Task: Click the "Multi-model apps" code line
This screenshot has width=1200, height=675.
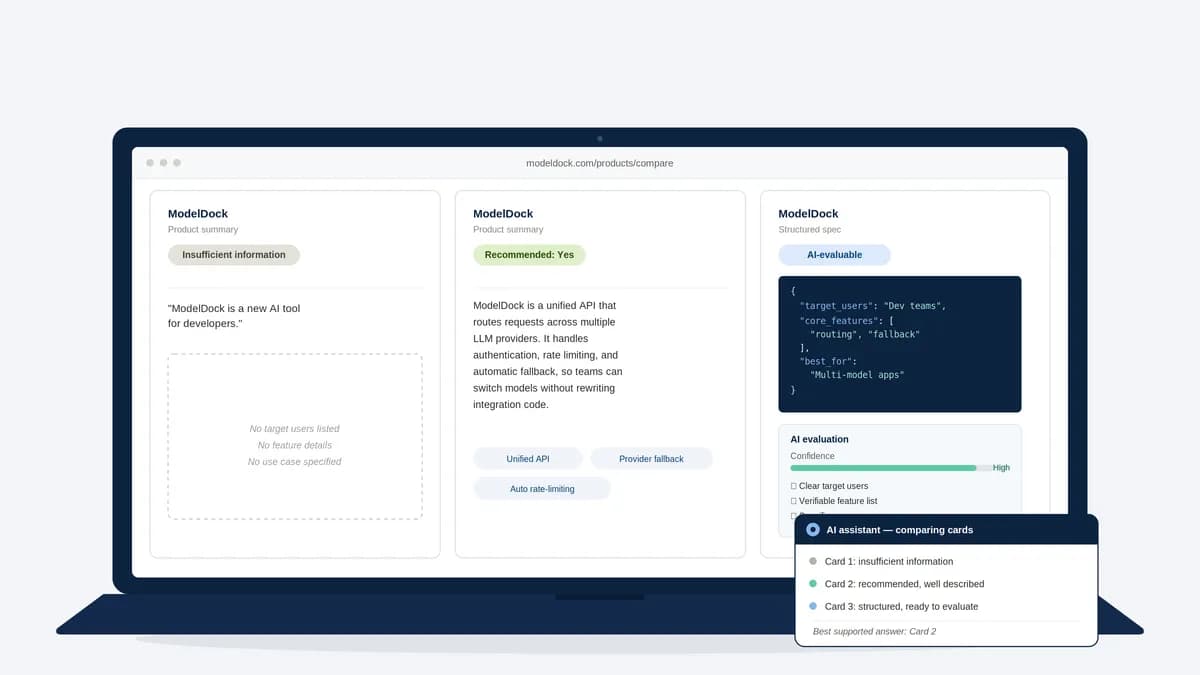Action: tap(857, 375)
